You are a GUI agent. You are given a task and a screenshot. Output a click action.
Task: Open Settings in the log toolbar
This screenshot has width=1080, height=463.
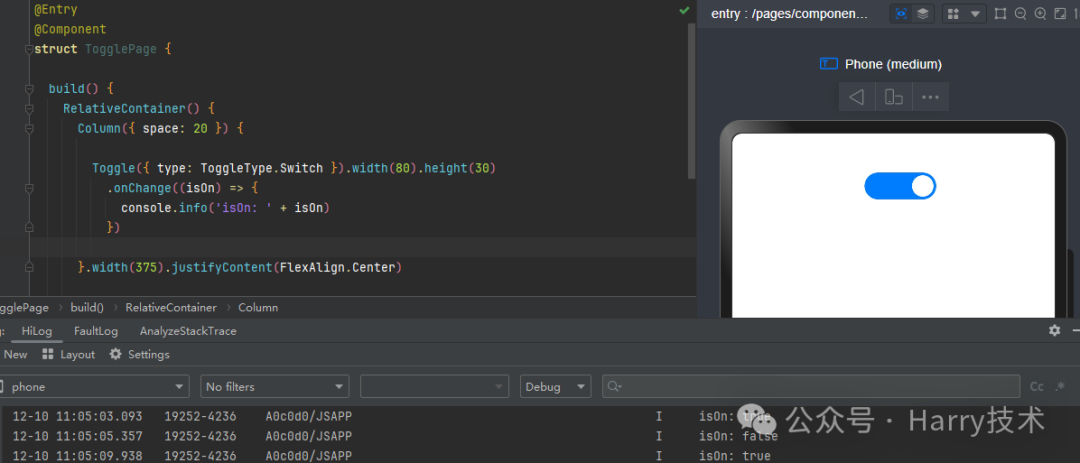[139, 354]
